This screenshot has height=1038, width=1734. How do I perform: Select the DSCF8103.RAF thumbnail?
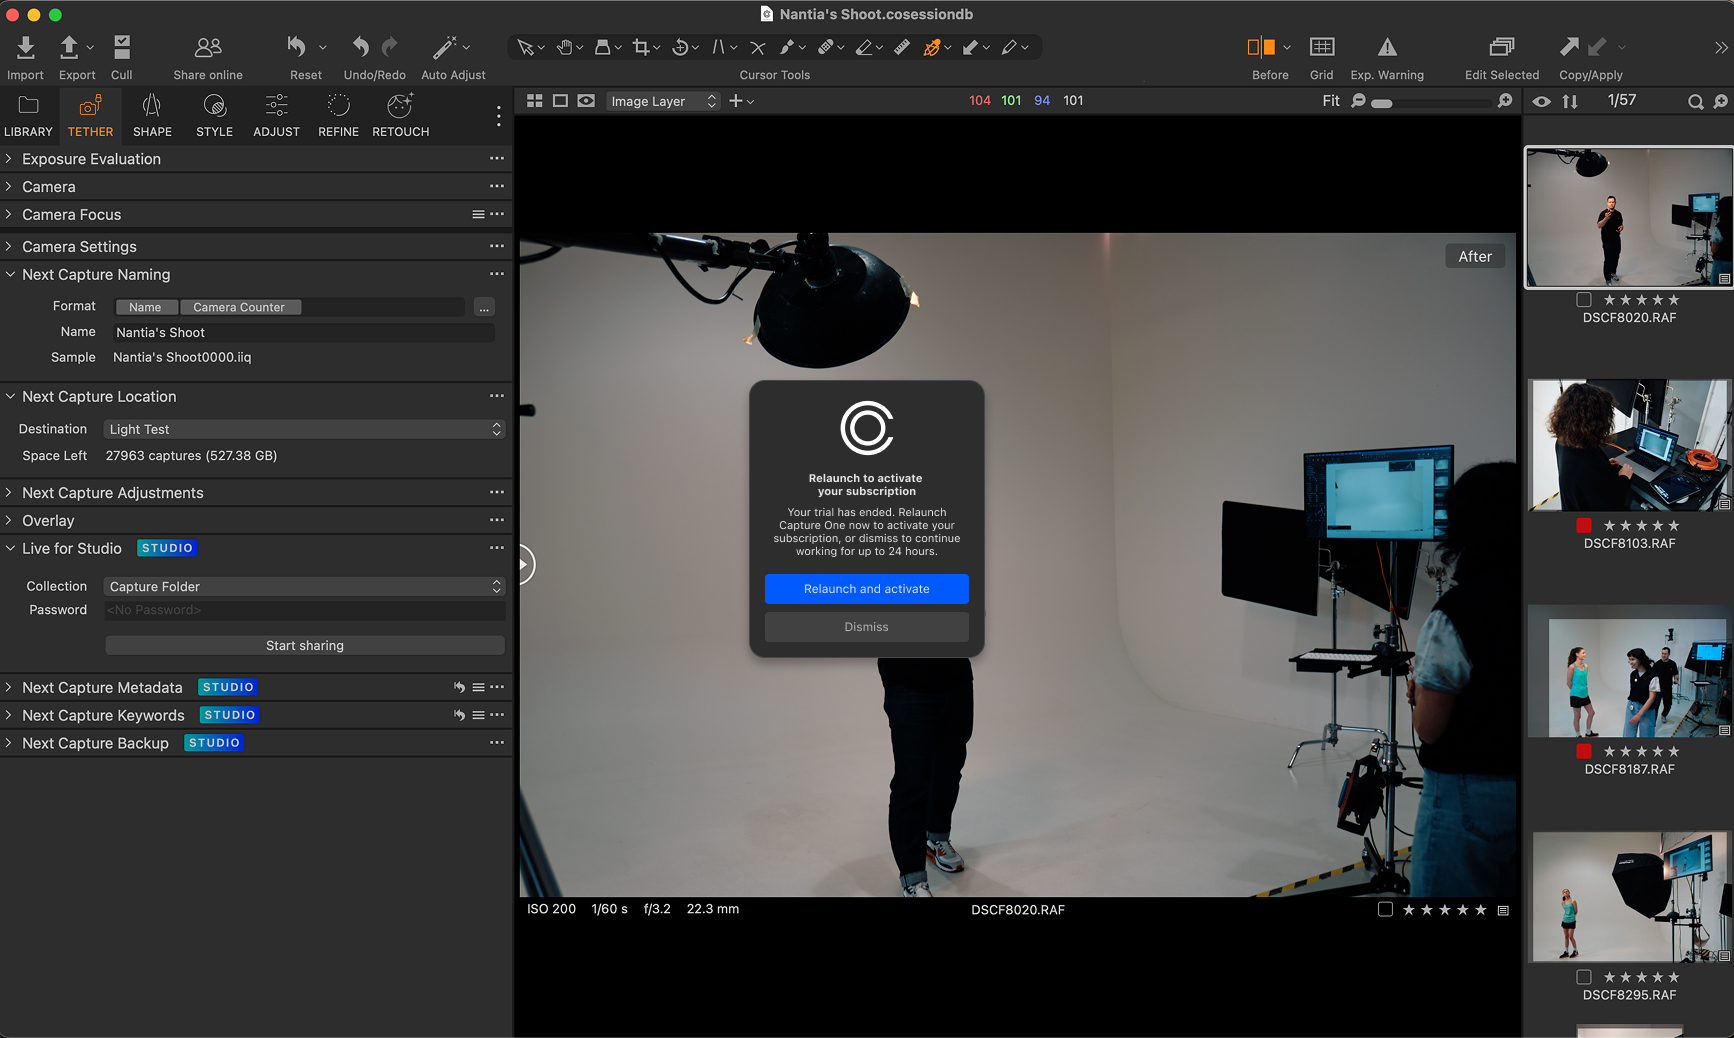click(1628, 446)
